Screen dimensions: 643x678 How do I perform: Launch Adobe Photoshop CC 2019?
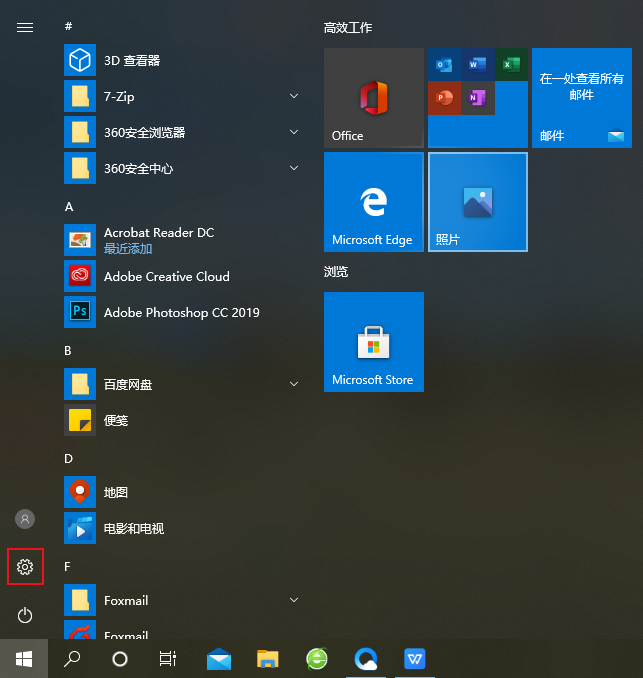pyautogui.click(x=182, y=312)
